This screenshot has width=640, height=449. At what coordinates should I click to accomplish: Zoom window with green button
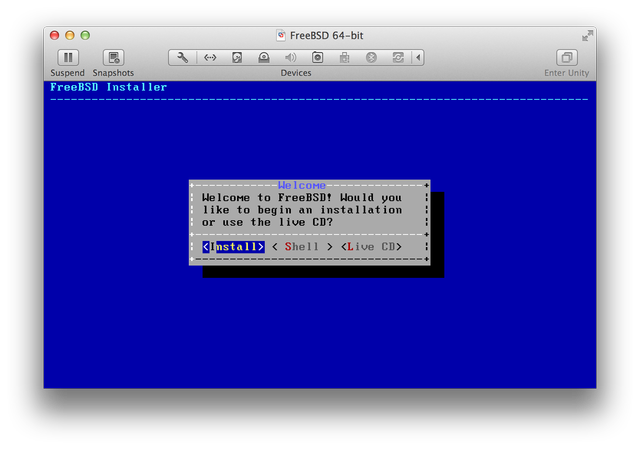[85, 36]
